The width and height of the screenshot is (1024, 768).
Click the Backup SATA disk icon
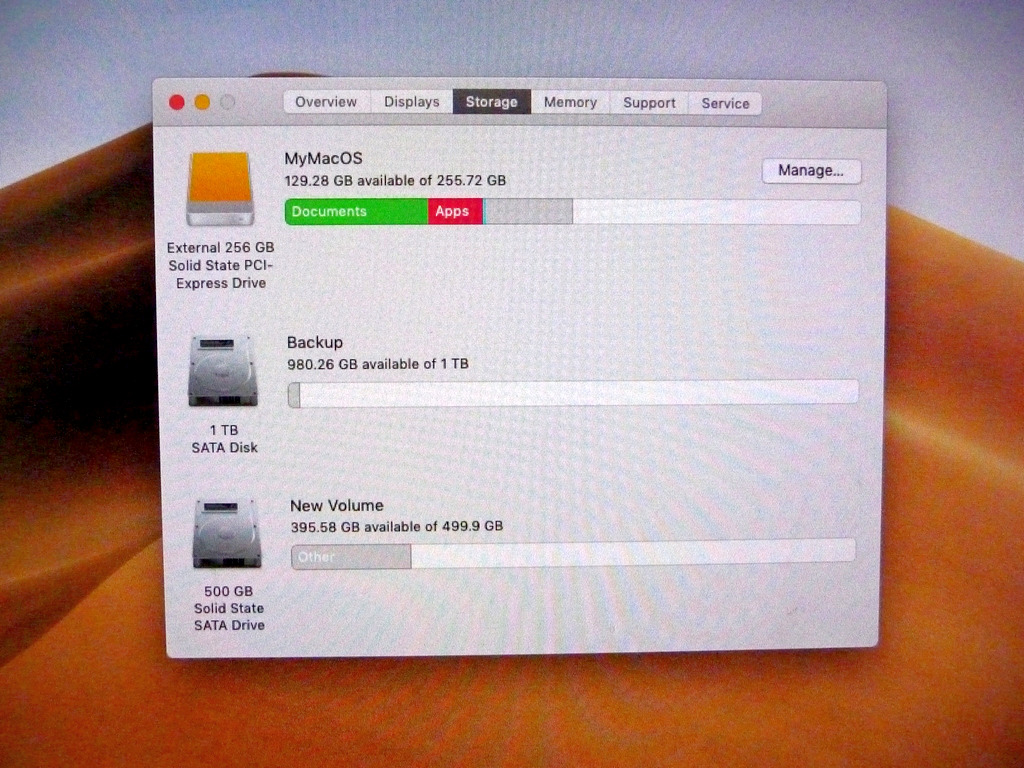point(223,370)
